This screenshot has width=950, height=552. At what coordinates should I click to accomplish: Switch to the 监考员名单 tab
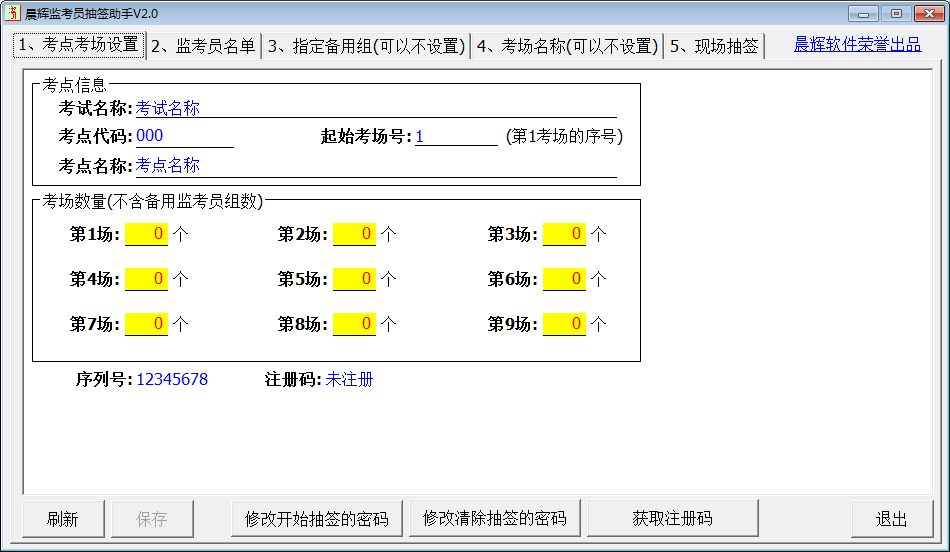[204, 46]
